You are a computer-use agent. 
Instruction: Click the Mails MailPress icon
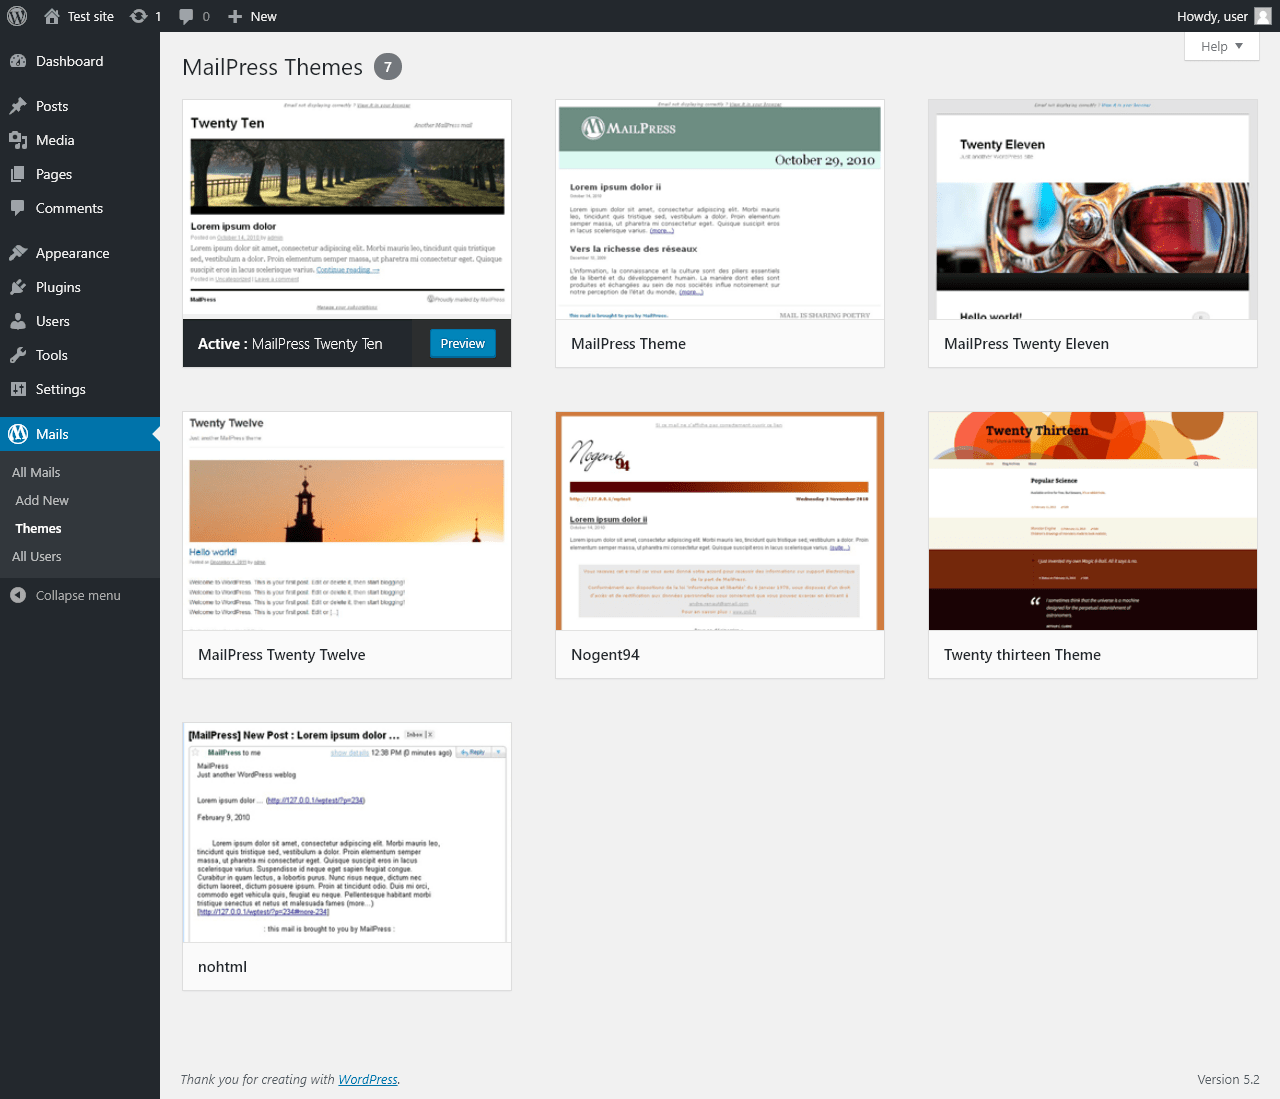click(x=18, y=434)
